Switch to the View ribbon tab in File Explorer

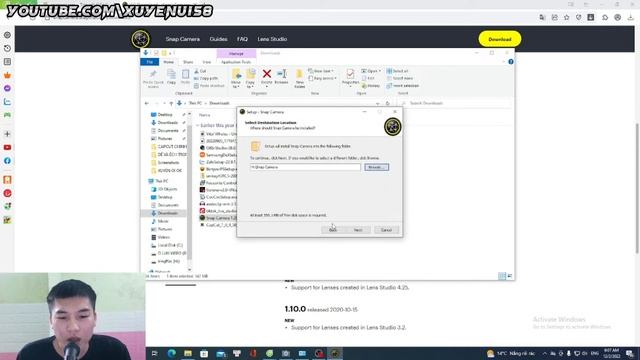point(207,62)
